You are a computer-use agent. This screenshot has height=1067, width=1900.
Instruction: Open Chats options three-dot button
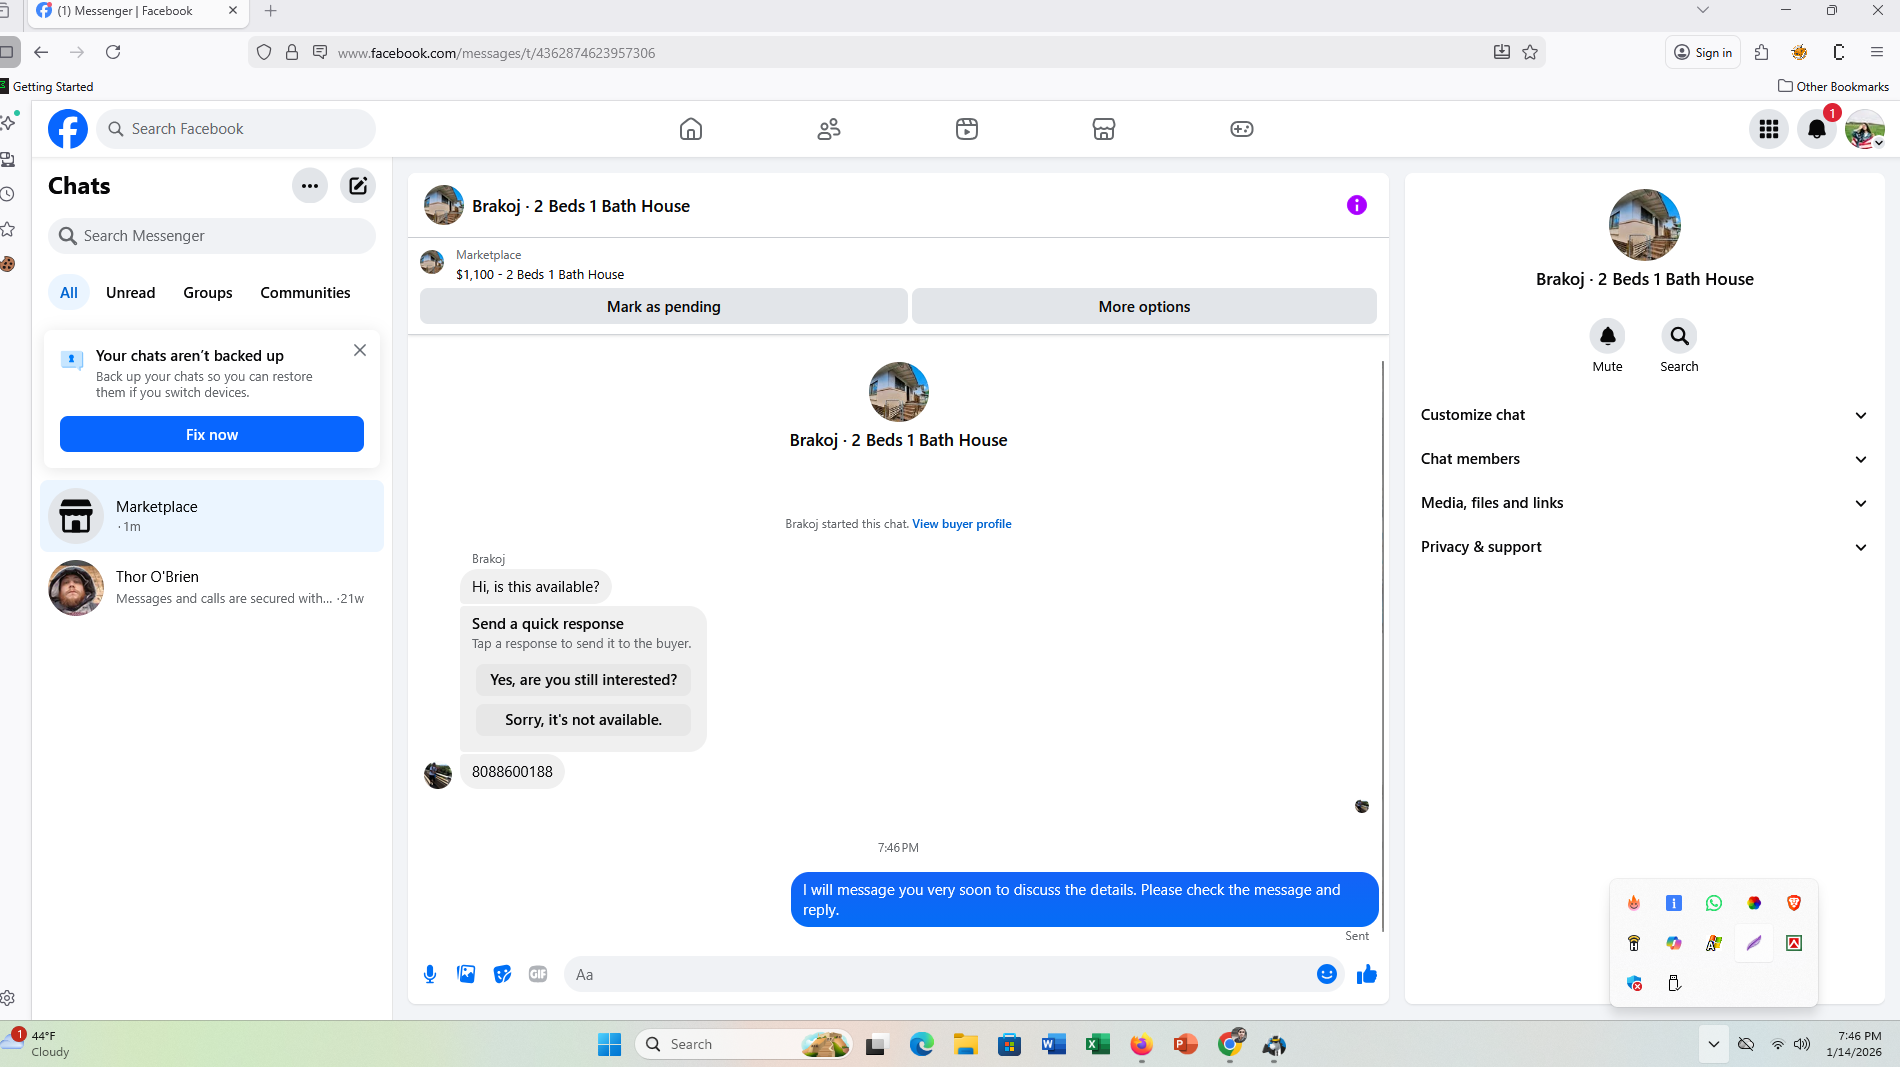[x=310, y=186]
